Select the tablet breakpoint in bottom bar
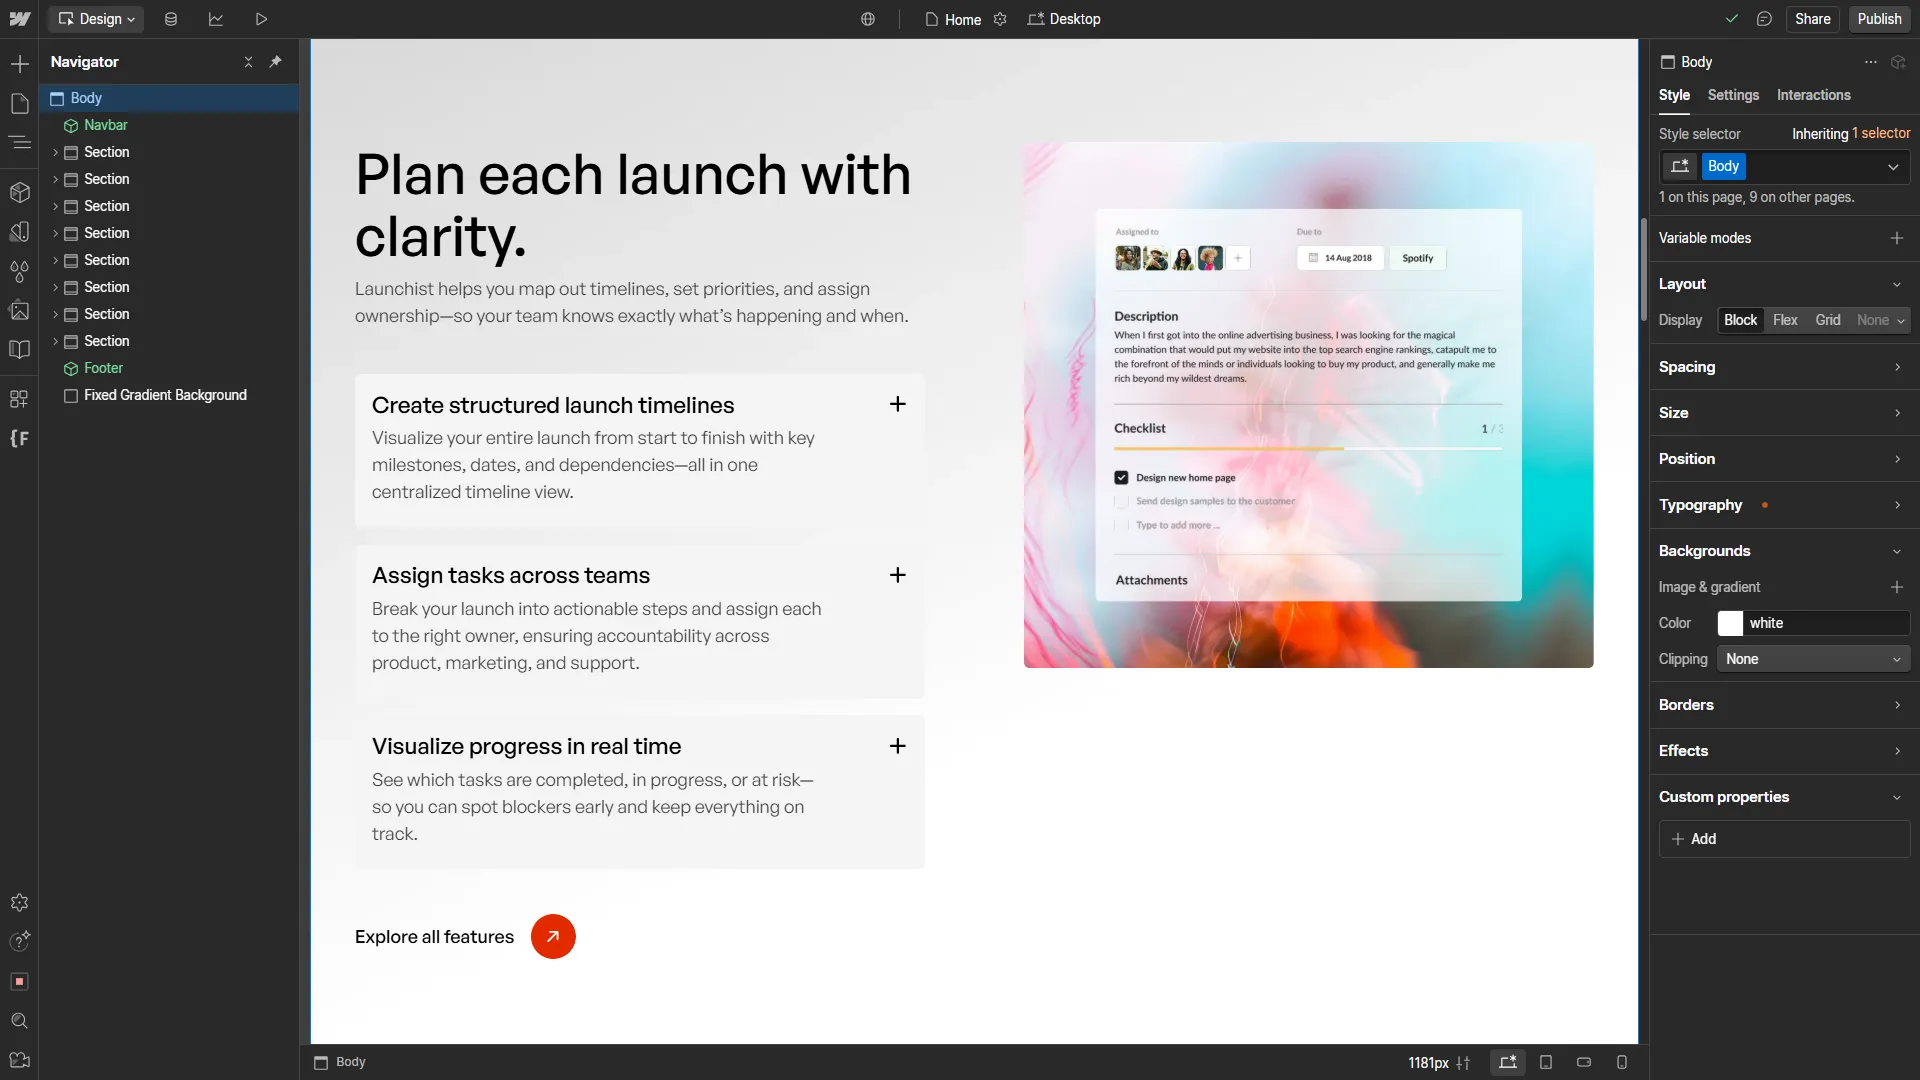The width and height of the screenshot is (1920, 1080). tap(1546, 1062)
